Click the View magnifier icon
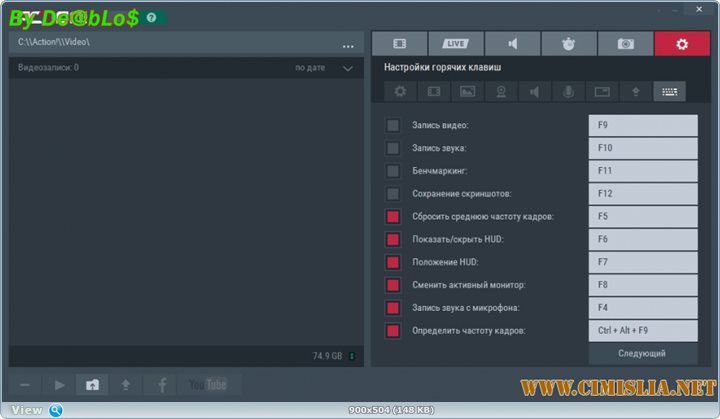Image resolution: width=720 pixels, height=419 pixels. tap(56, 410)
